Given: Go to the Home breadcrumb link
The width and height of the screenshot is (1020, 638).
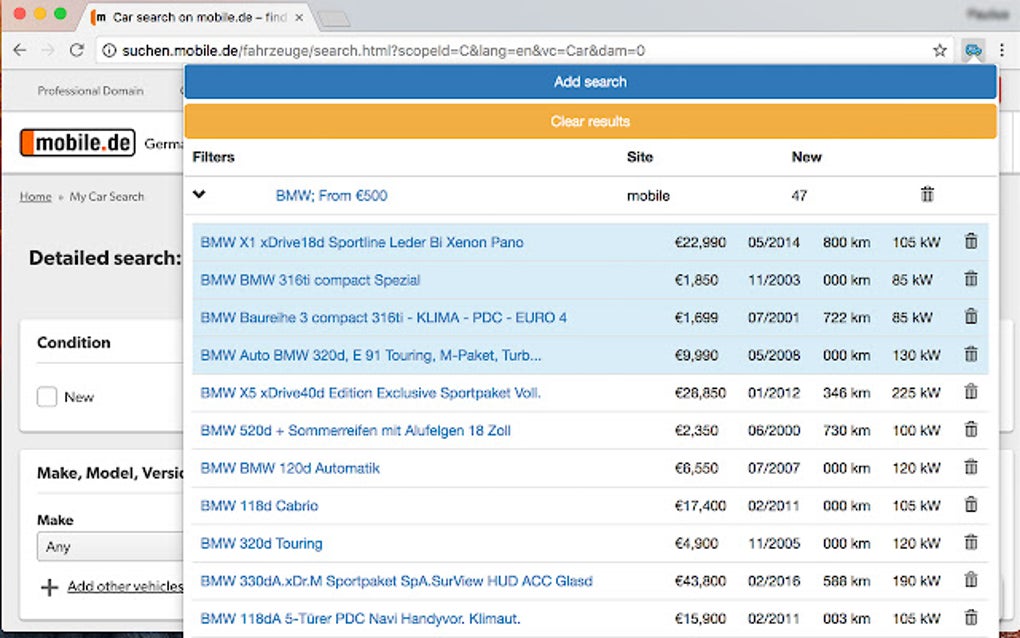Looking at the screenshot, I should tap(35, 197).
